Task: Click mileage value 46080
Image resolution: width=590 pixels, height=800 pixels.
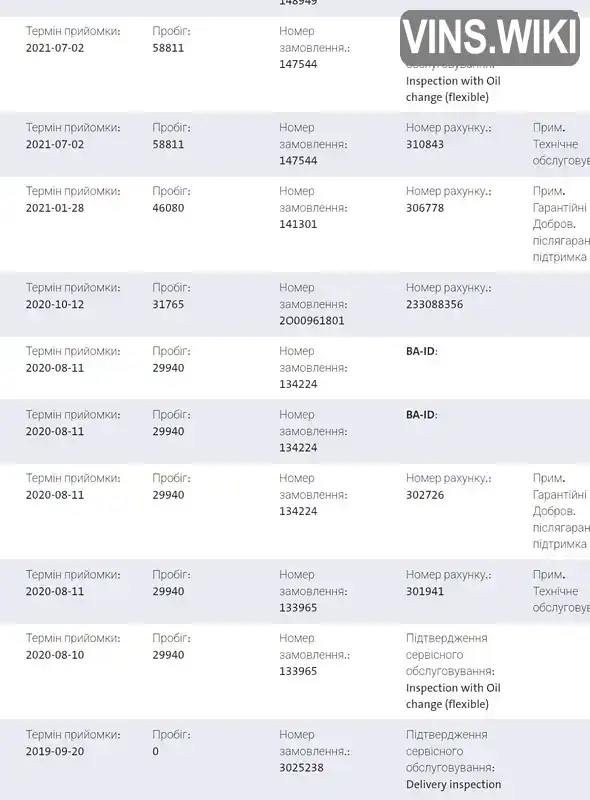Action: point(168,208)
